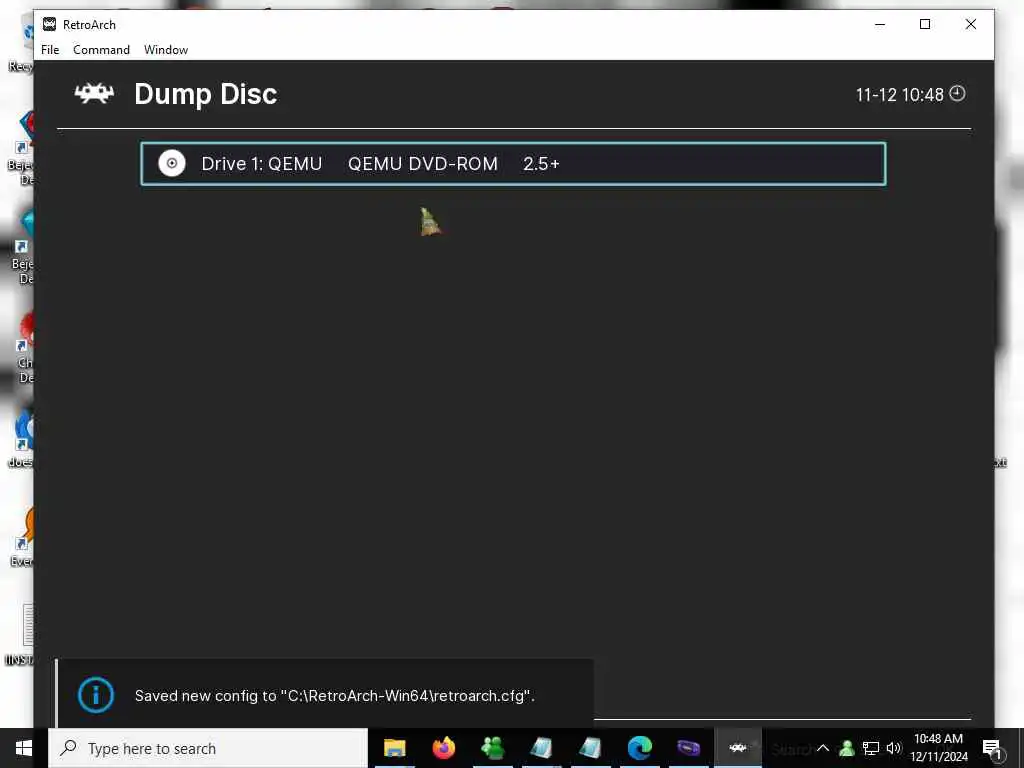Open the File menu
The height and width of the screenshot is (768, 1024).
tap(50, 50)
